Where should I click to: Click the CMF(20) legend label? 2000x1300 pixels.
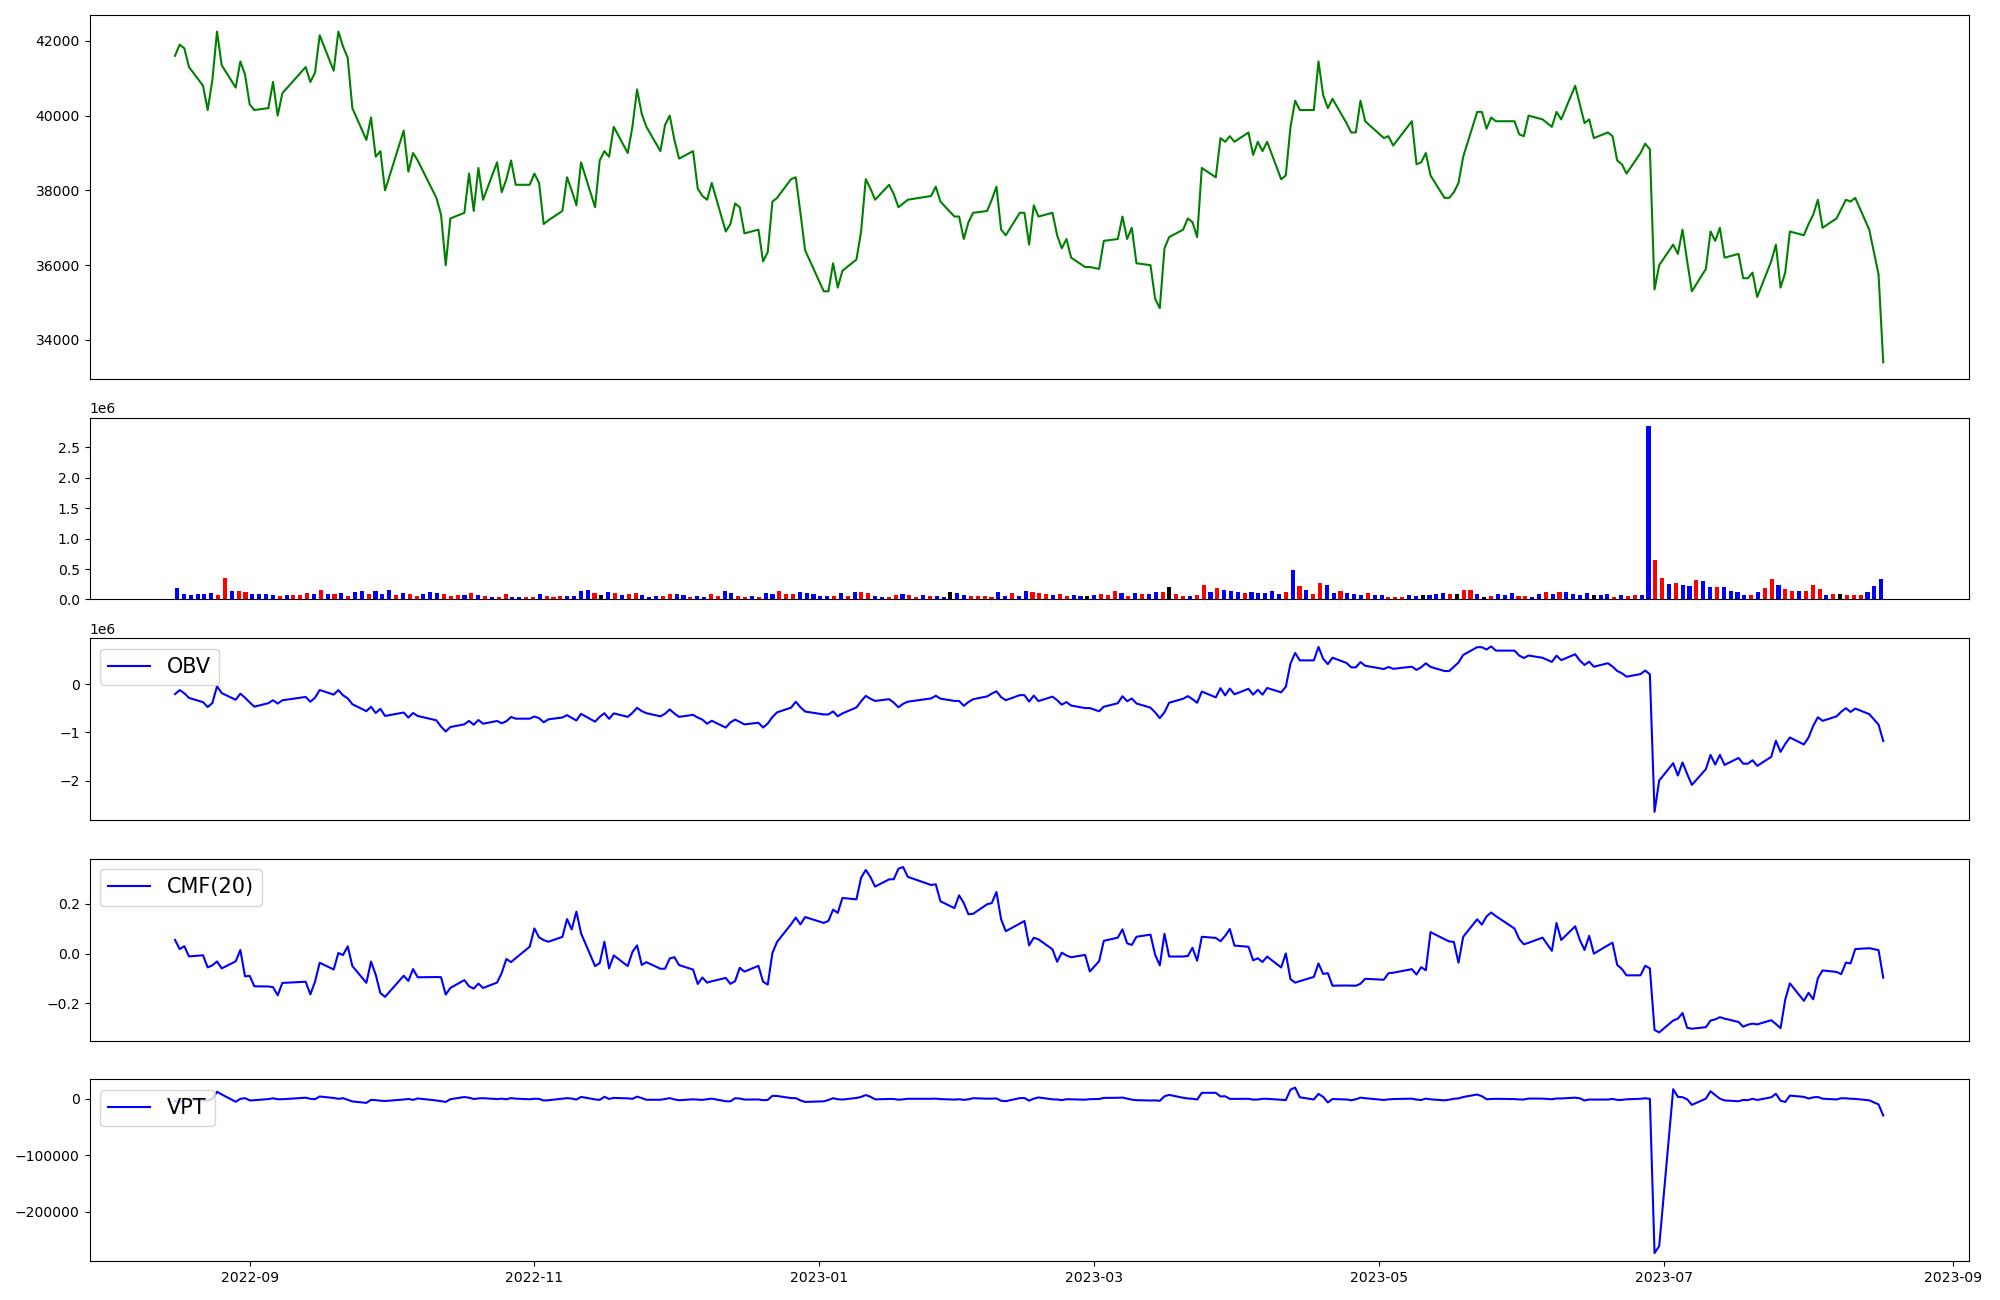(x=209, y=886)
